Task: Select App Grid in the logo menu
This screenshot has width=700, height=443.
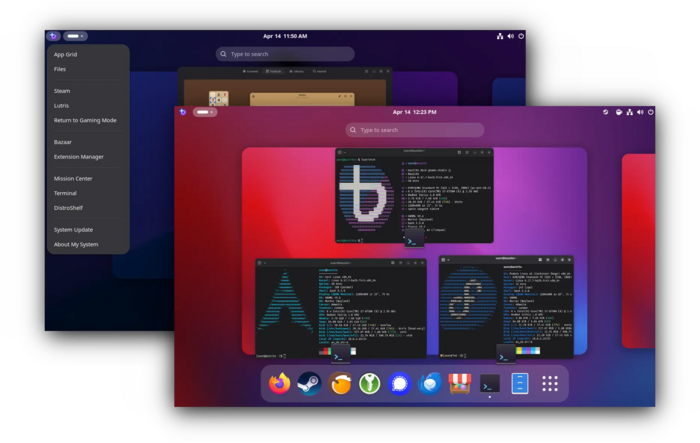Action: click(x=66, y=55)
